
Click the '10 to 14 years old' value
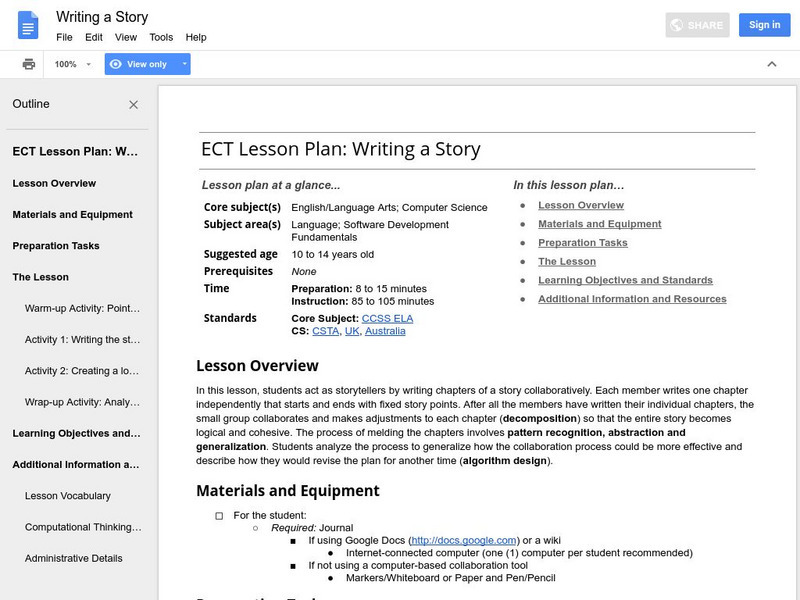coord(333,255)
